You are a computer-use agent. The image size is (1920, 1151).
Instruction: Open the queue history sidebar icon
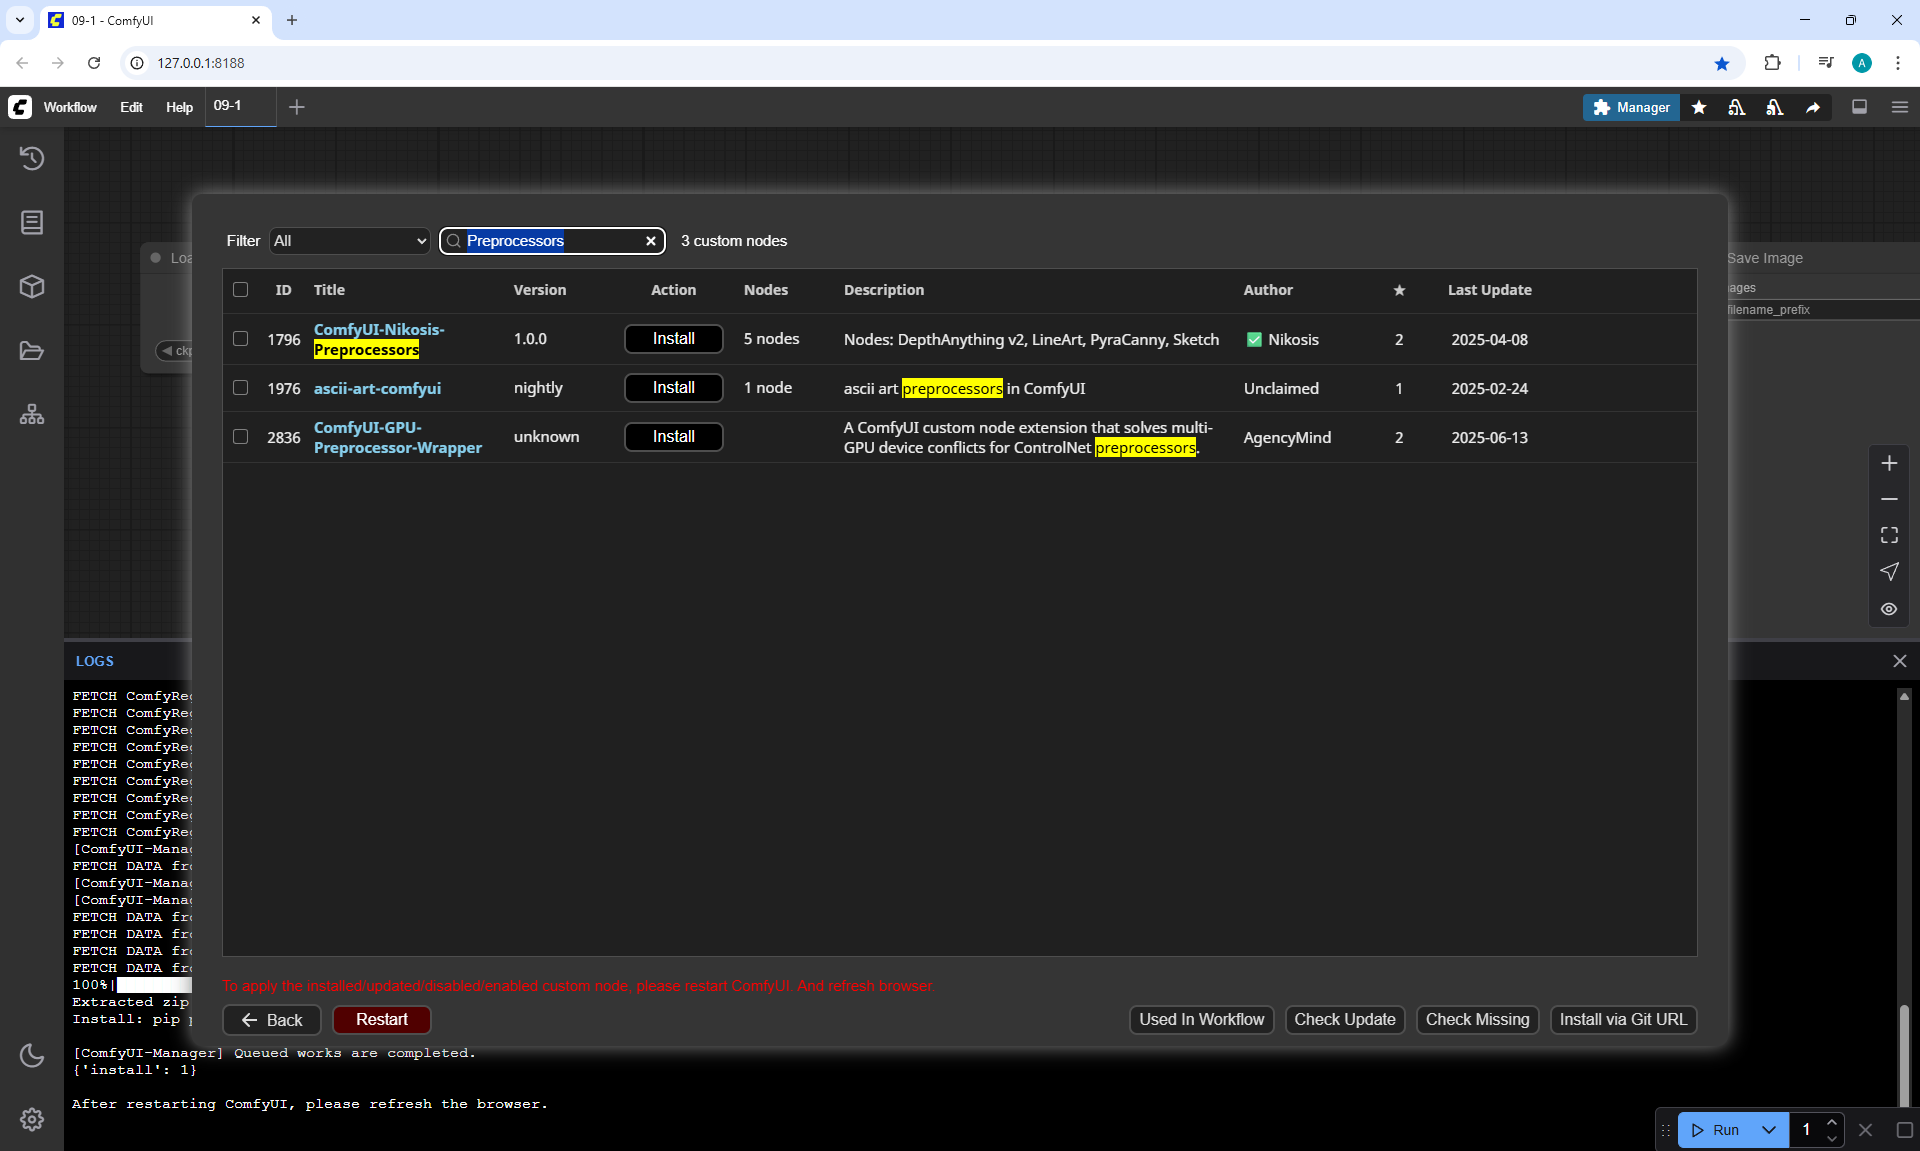pyautogui.click(x=32, y=158)
